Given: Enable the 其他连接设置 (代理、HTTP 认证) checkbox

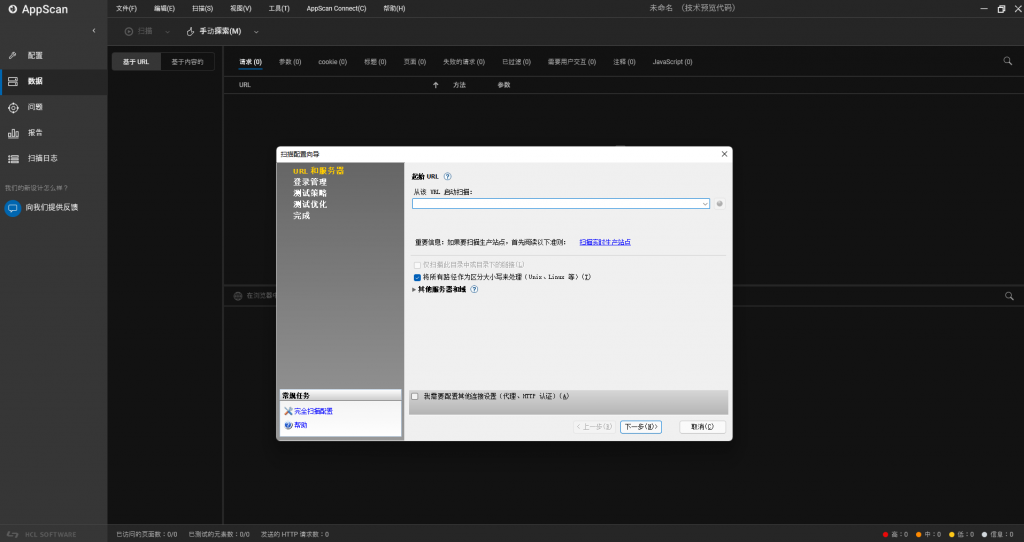Looking at the screenshot, I should [x=415, y=396].
